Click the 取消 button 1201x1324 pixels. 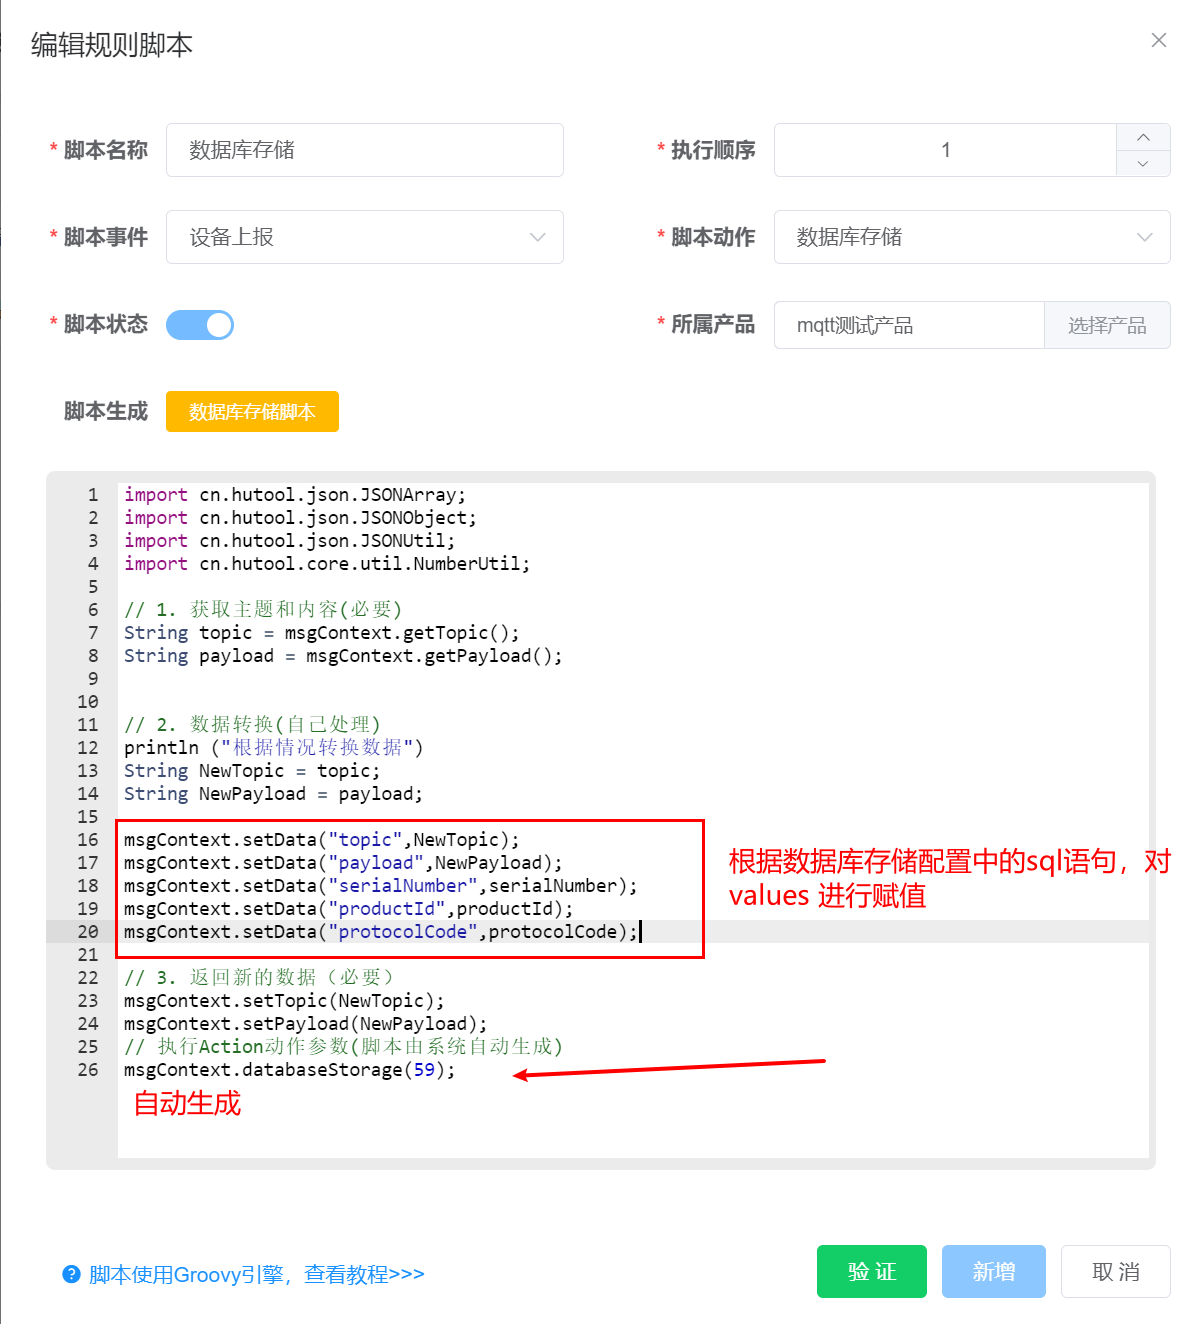(1115, 1271)
